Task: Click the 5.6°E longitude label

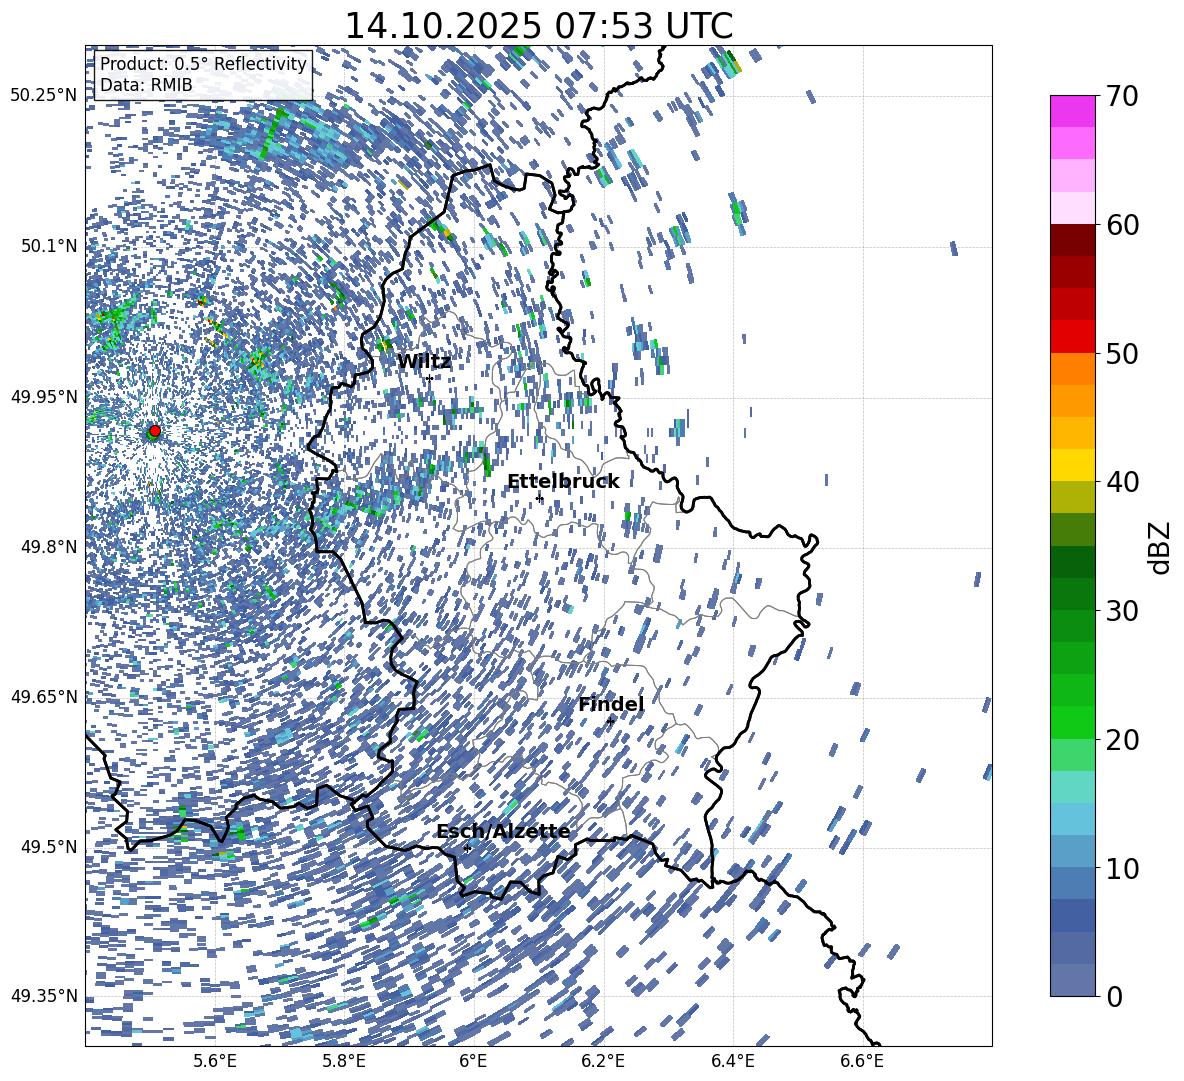Action: [215, 1061]
